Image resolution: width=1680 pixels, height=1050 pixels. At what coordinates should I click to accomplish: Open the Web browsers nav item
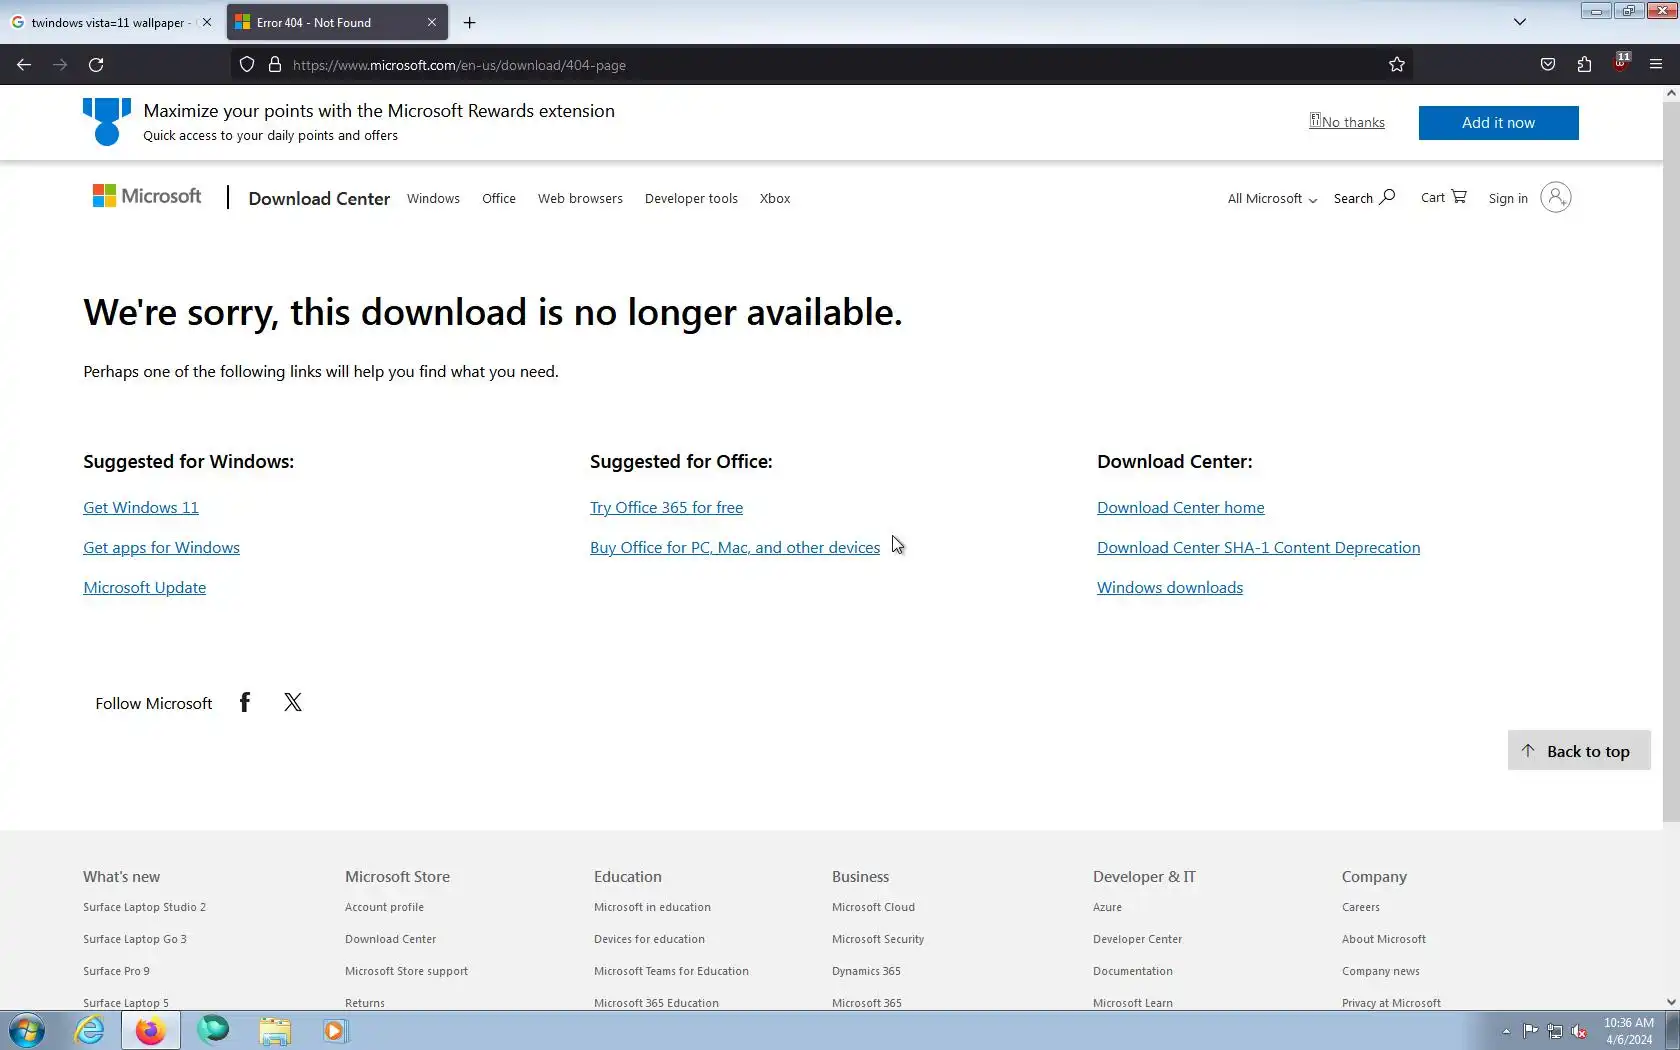580,198
